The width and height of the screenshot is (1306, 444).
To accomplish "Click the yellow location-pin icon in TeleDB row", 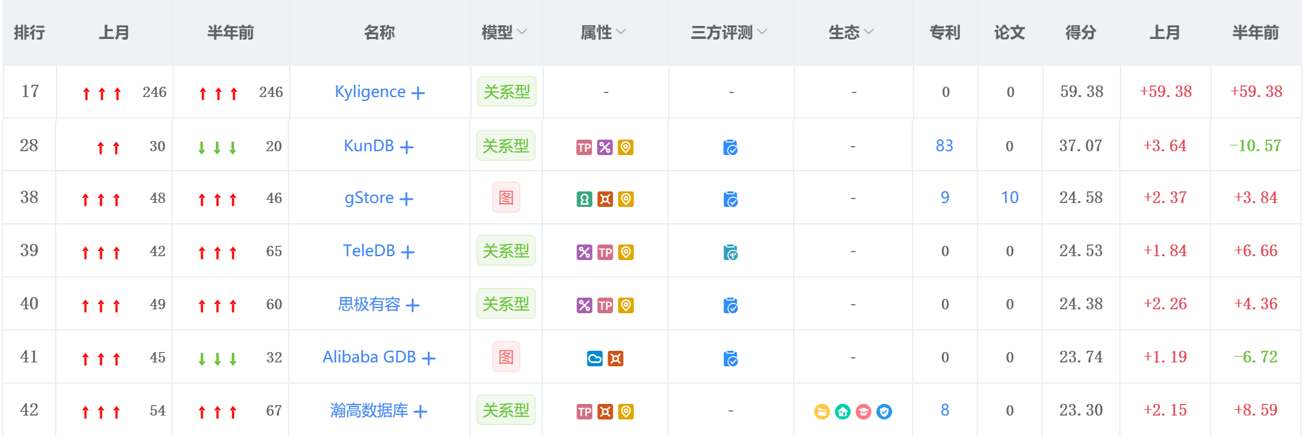I will (625, 253).
